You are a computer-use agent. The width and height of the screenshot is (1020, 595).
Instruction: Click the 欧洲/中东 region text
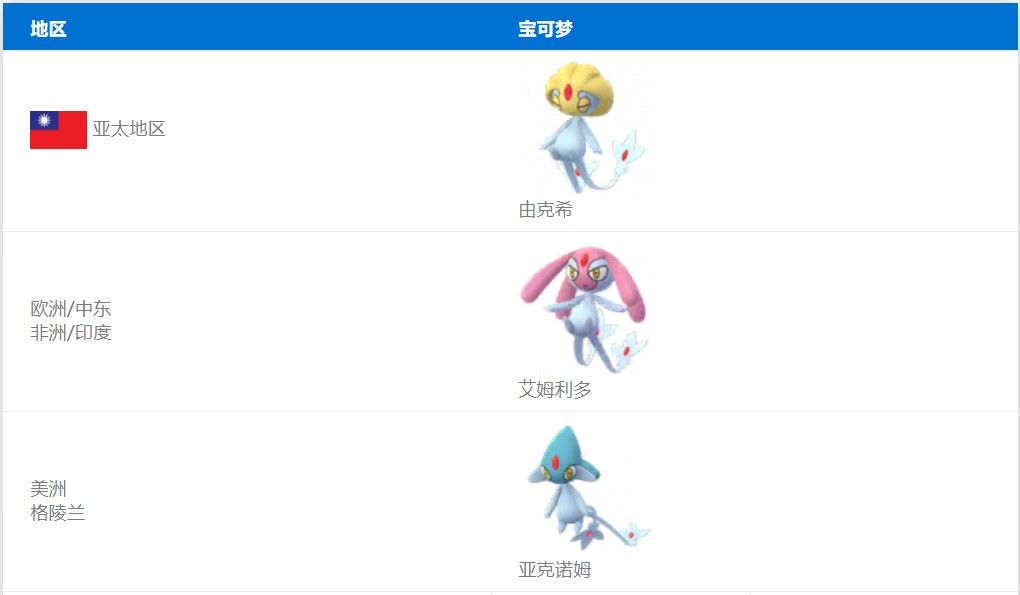coord(70,308)
